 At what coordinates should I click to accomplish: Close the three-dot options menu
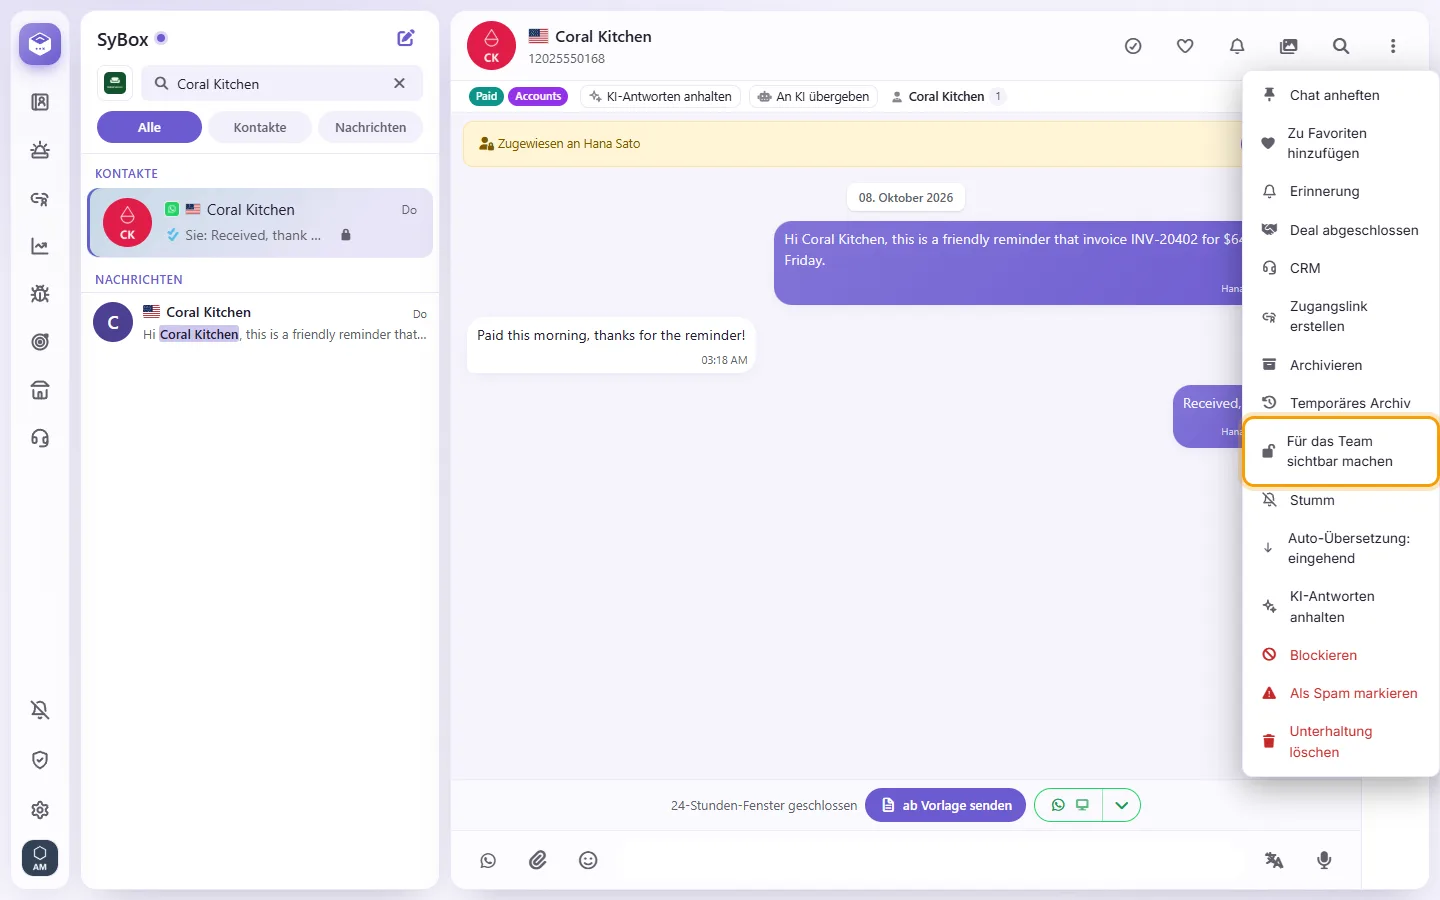click(1393, 46)
